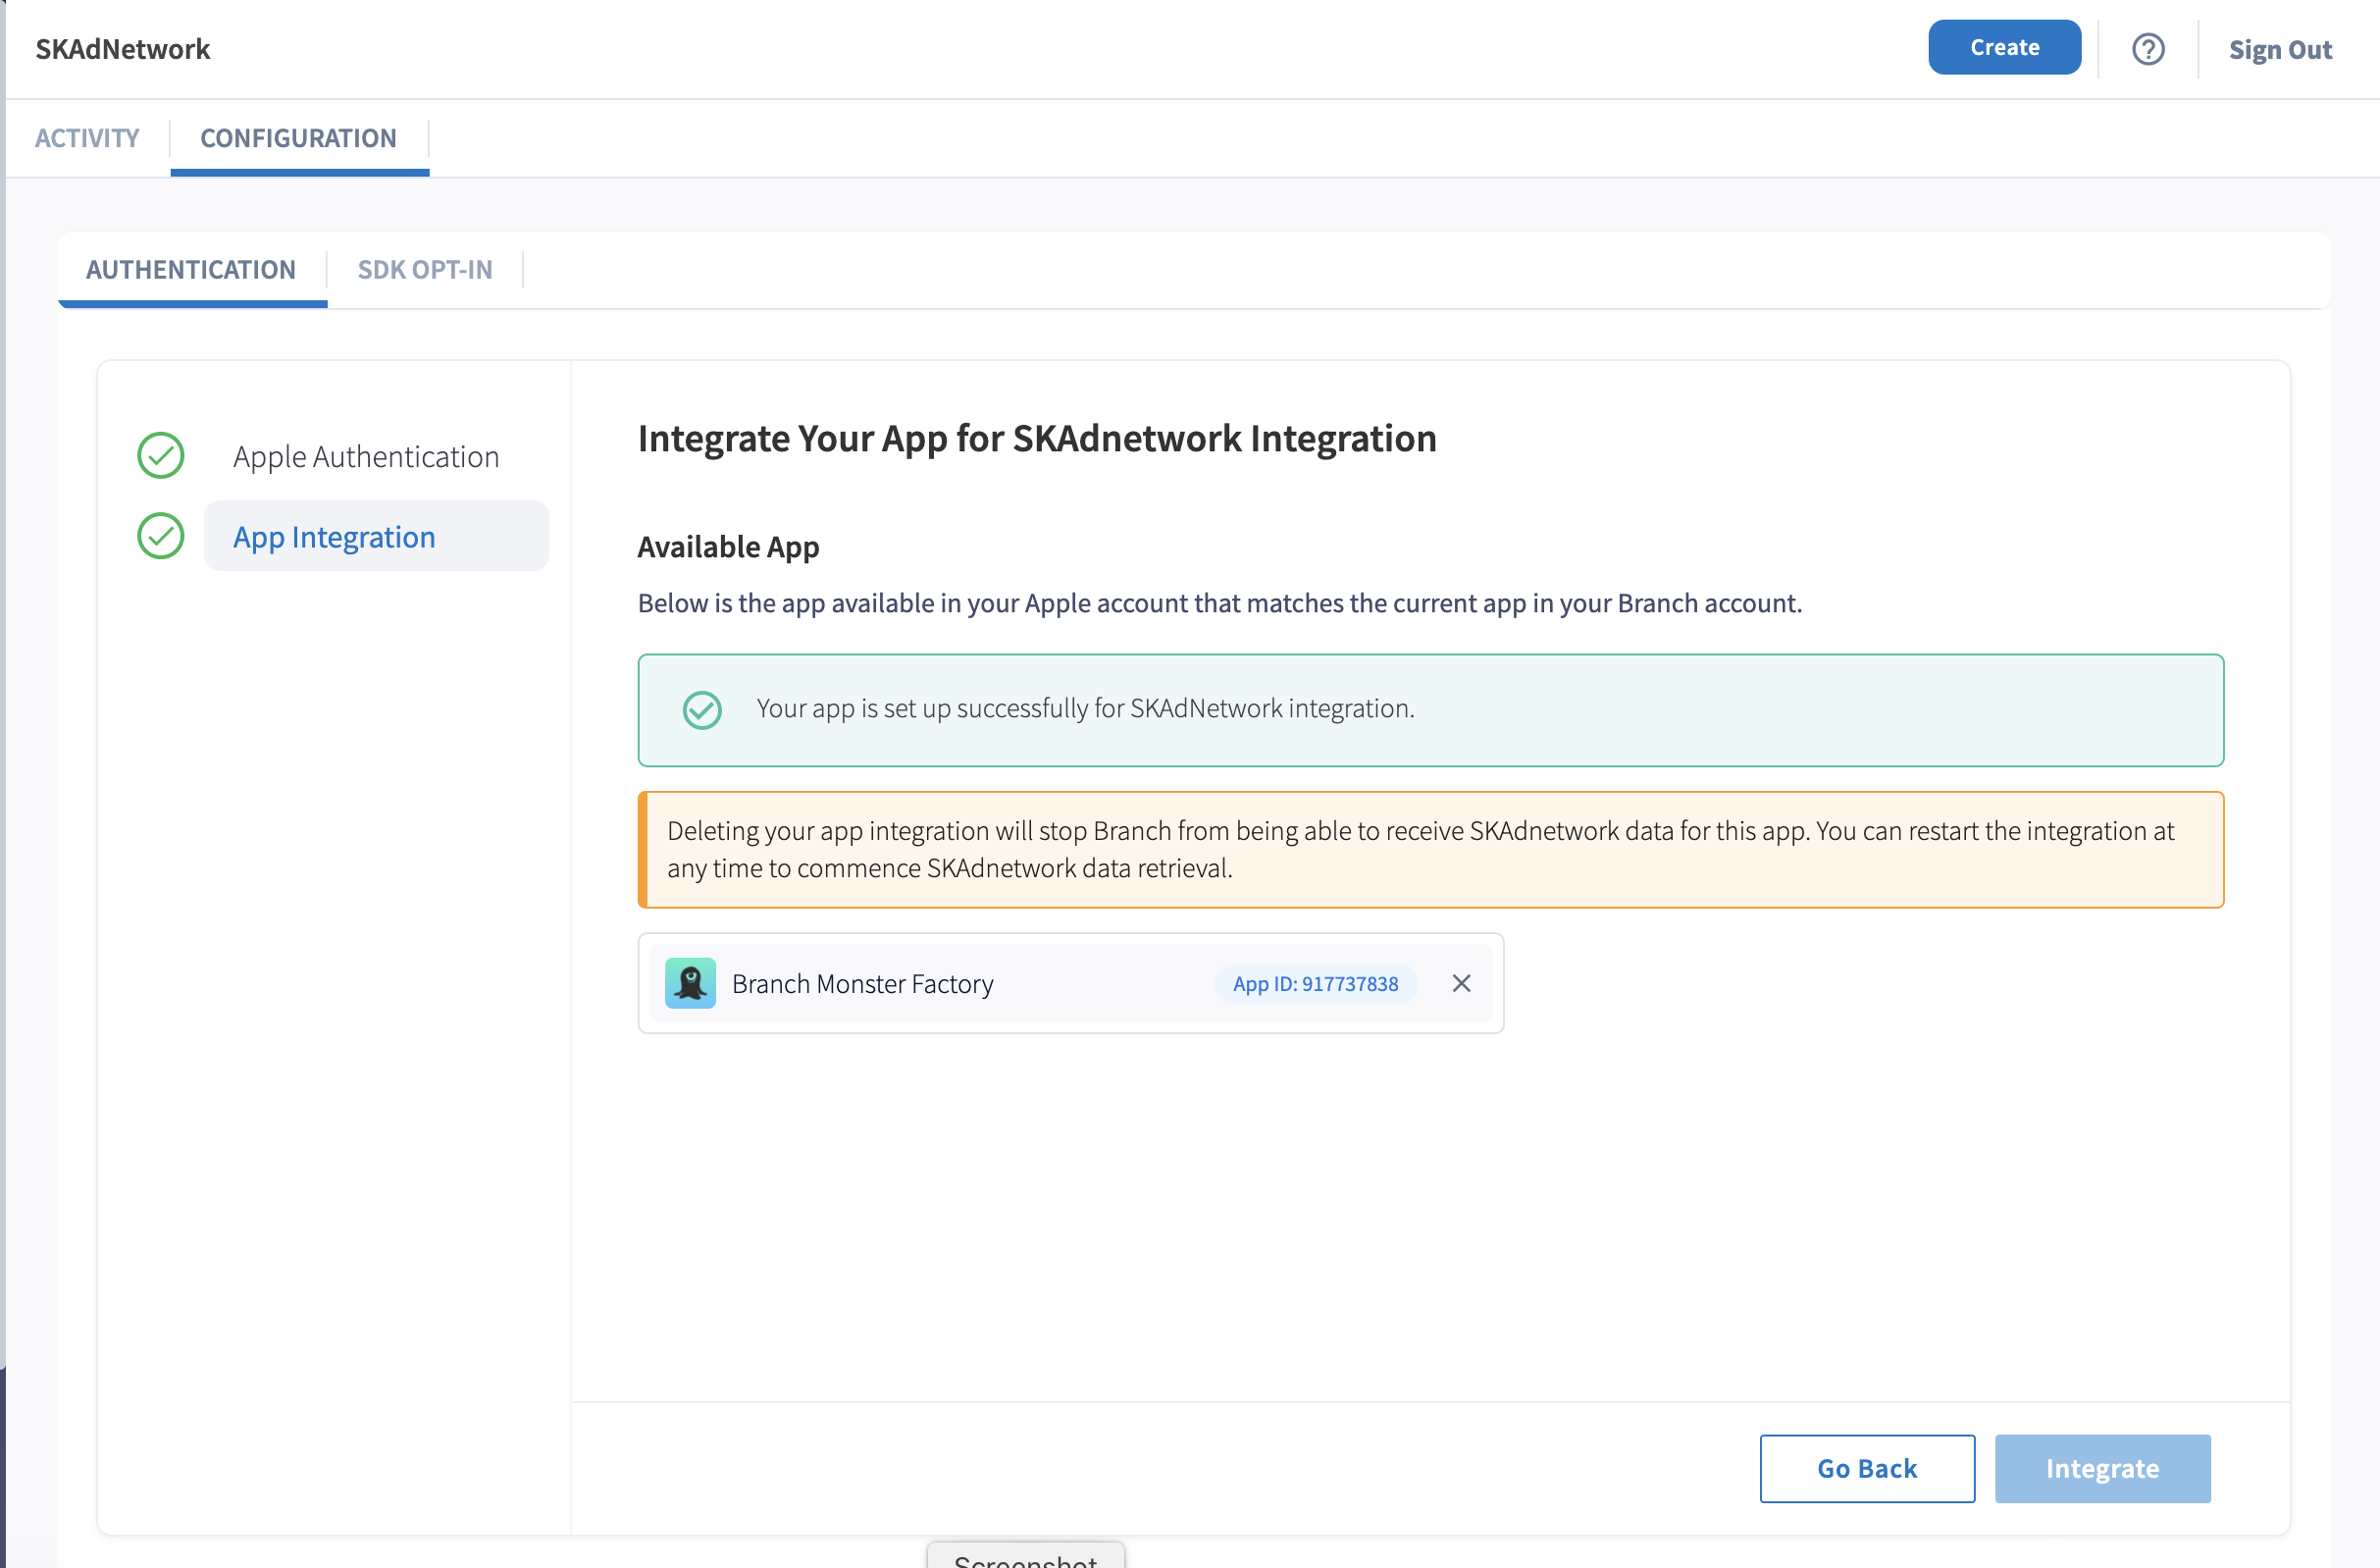Select Apple Authentication step in sidebar
The height and width of the screenshot is (1568, 2380).
tap(366, 456)
